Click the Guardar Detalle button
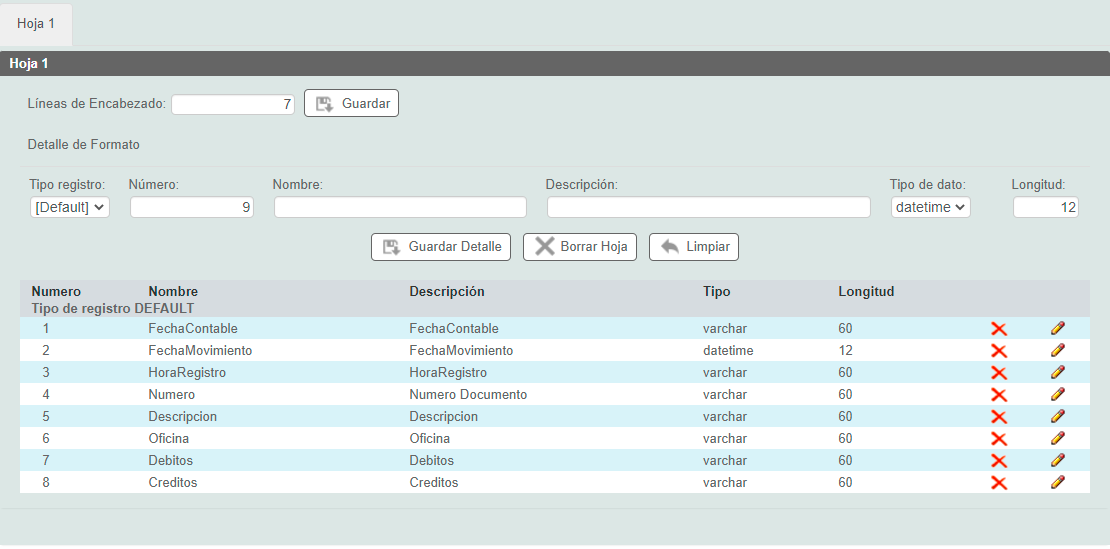The image size is (1110, 549). click(441, 247)
